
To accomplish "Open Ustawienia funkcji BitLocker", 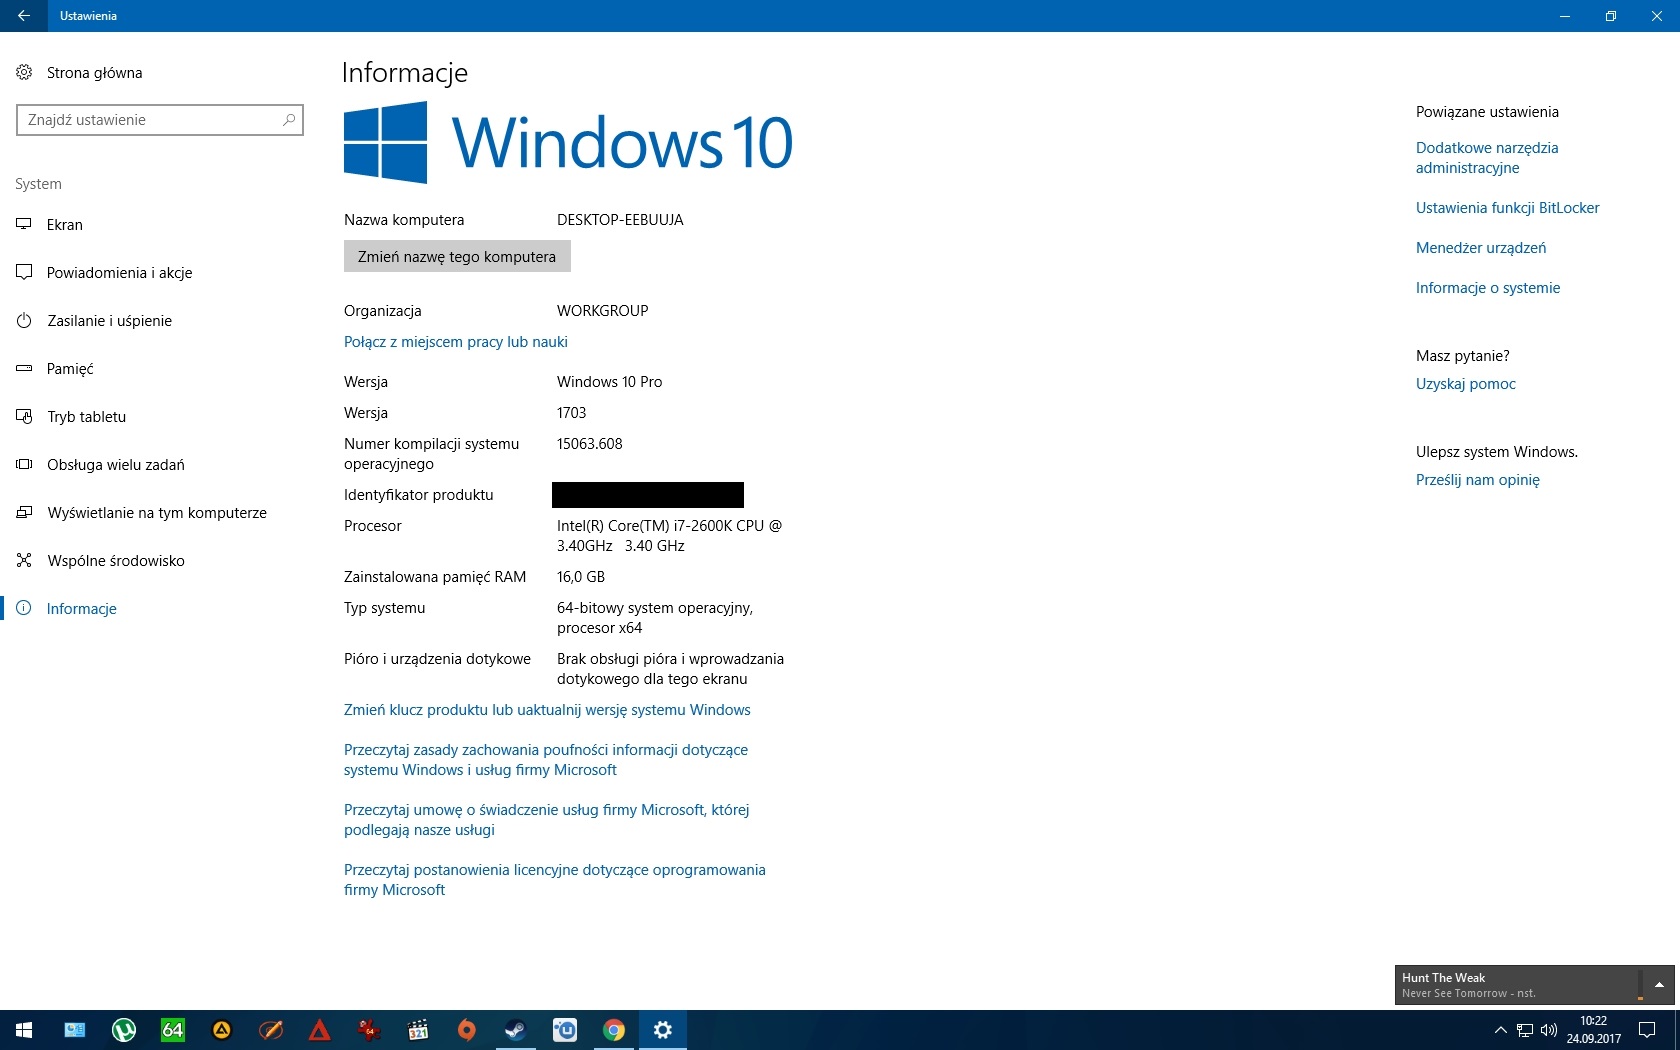I will click(1507, 208).
